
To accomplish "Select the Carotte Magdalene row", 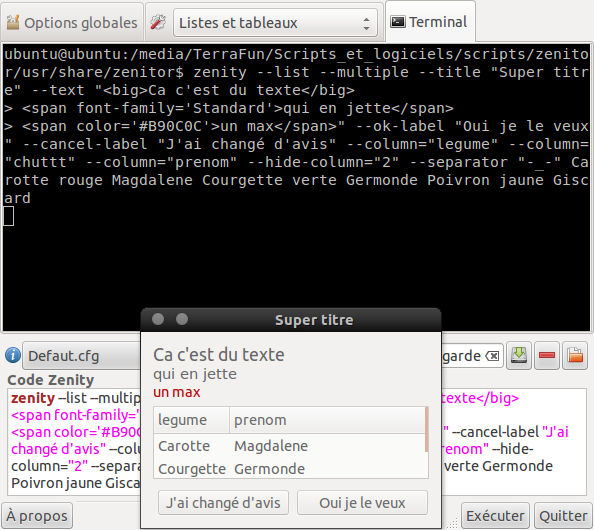I will pyautogui.click(x=289, y=446).
